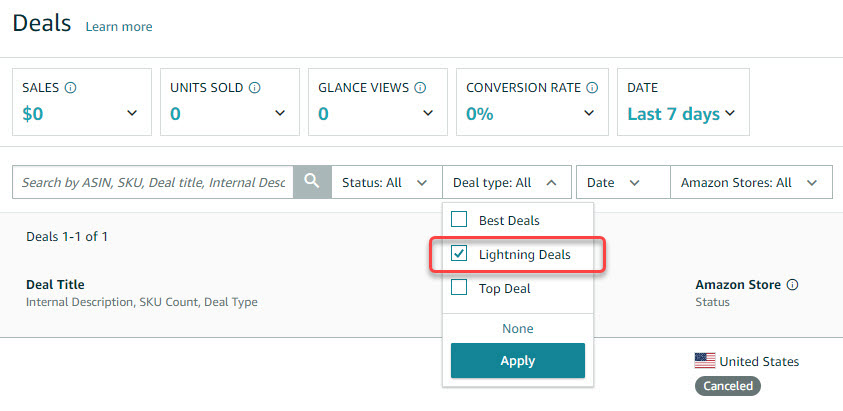Open the Amazon Stores: All dropdown

pos(750,183)
